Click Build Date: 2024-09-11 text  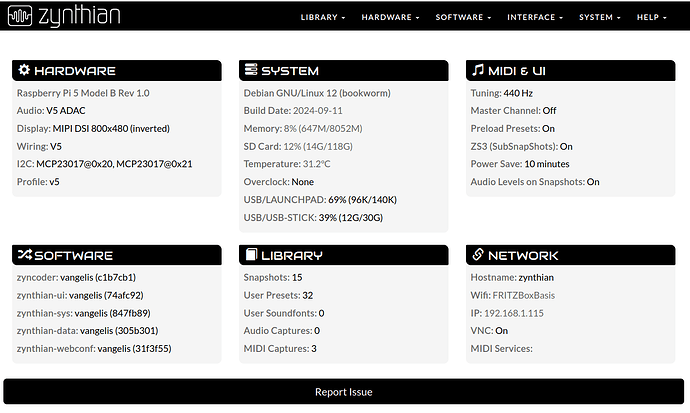point(293,110)
